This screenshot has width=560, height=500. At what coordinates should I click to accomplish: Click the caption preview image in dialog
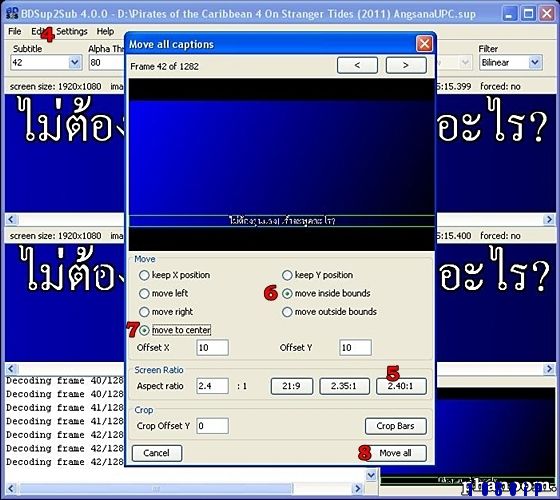click(281, 165)
